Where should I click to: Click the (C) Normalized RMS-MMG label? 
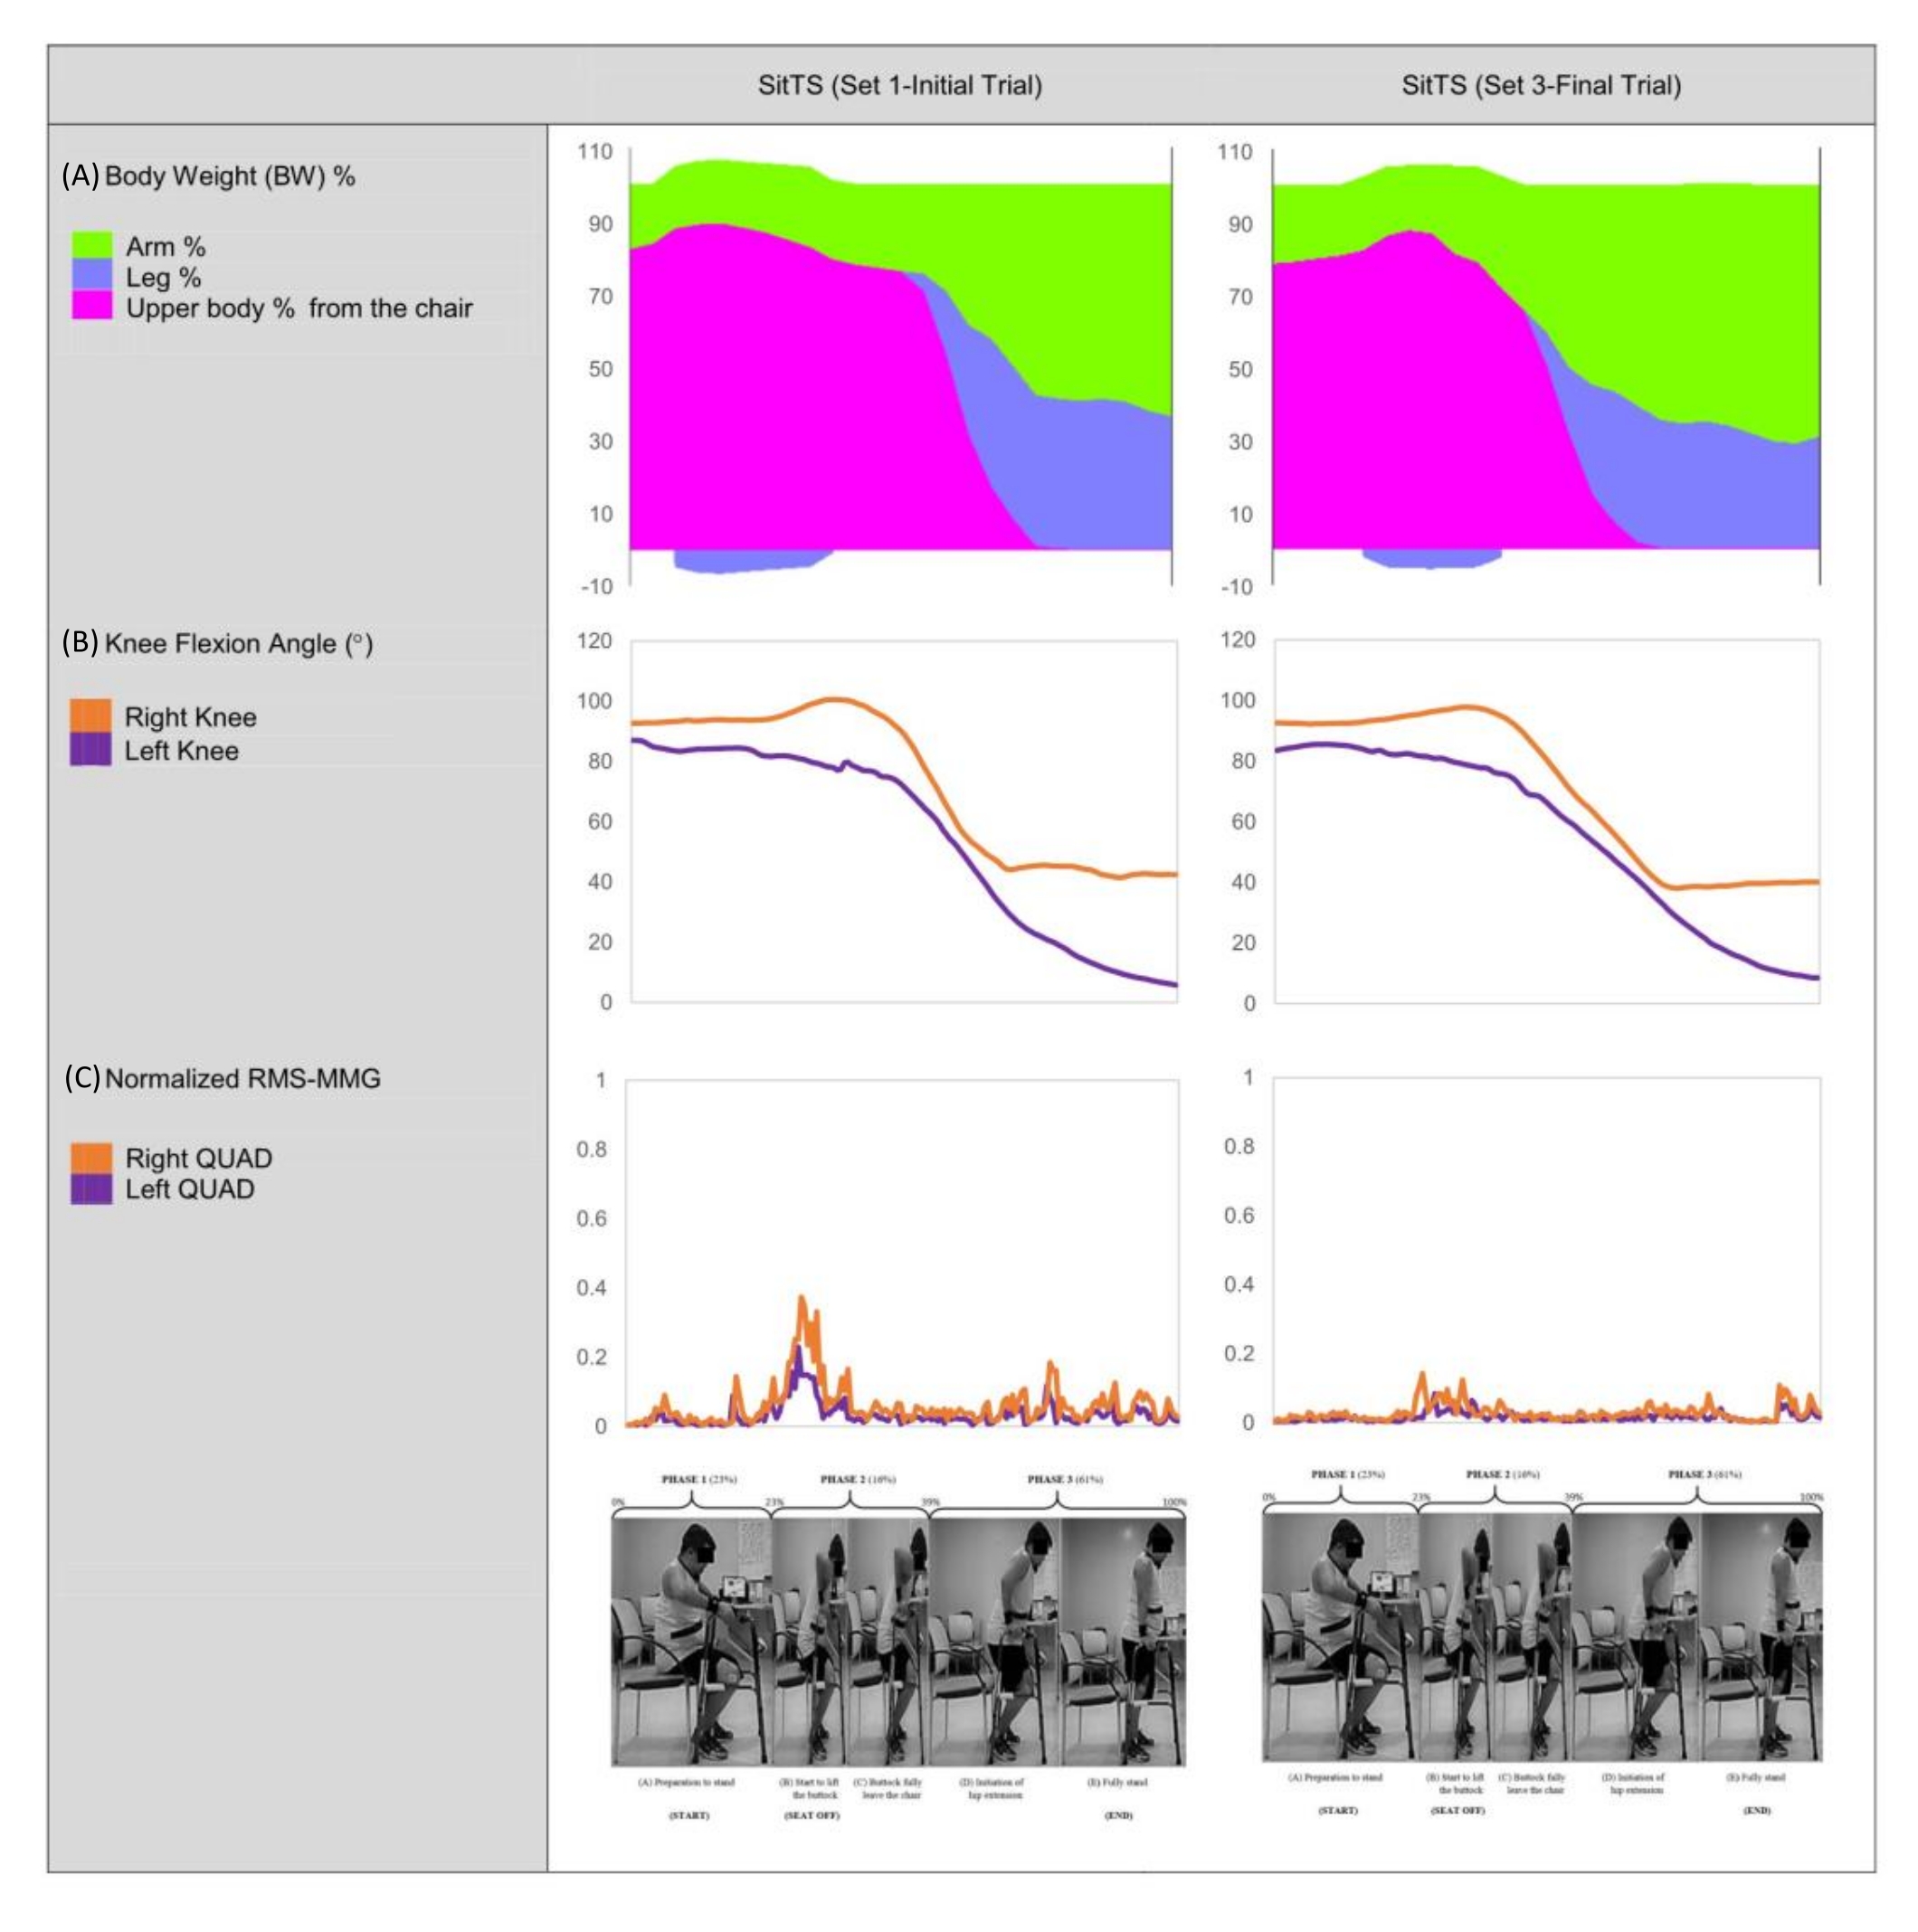222,1078
